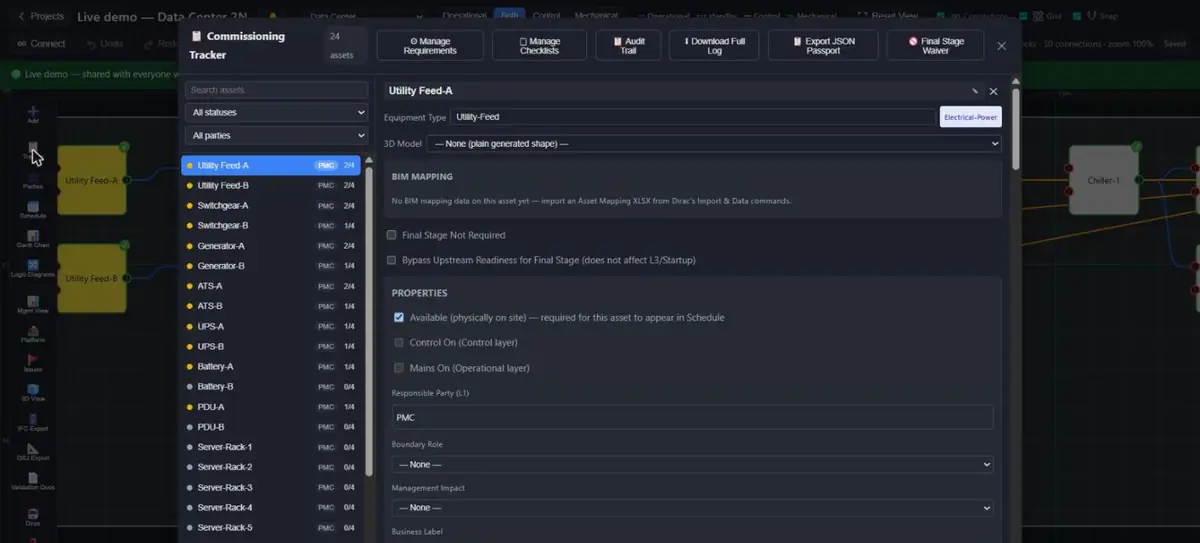Open the Issues flag icon
The width and height of the screenshot is (1200, 543).
(33, 363)
